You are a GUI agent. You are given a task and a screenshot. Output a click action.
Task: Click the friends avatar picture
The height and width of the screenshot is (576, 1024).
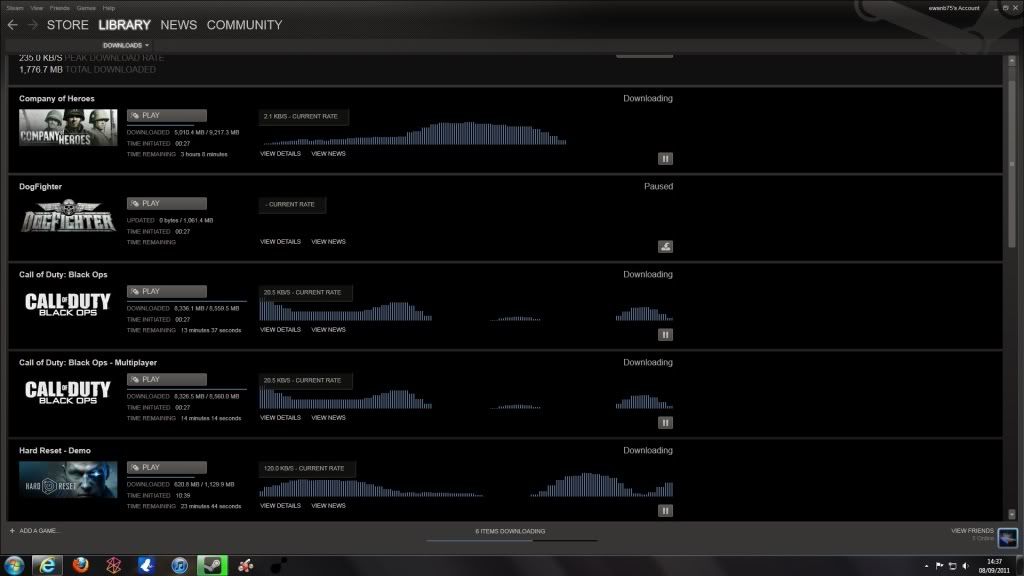[x=1008, y=537]
